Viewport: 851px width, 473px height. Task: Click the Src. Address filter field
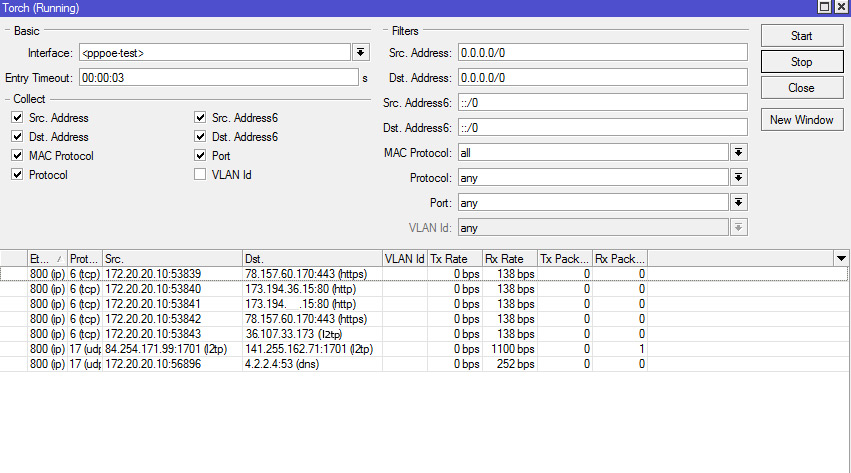(602, 53)
